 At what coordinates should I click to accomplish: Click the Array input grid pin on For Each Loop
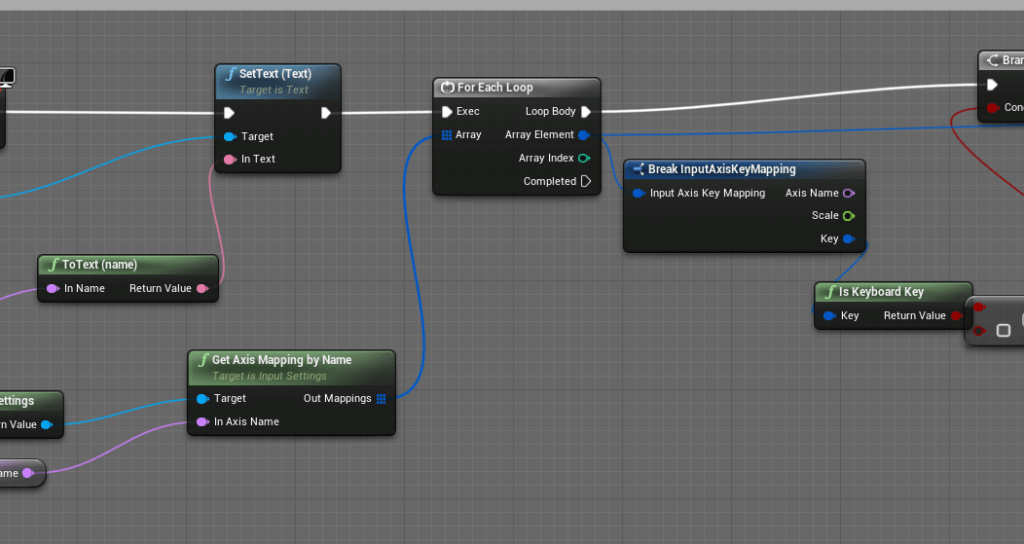(x=446, y=135)
